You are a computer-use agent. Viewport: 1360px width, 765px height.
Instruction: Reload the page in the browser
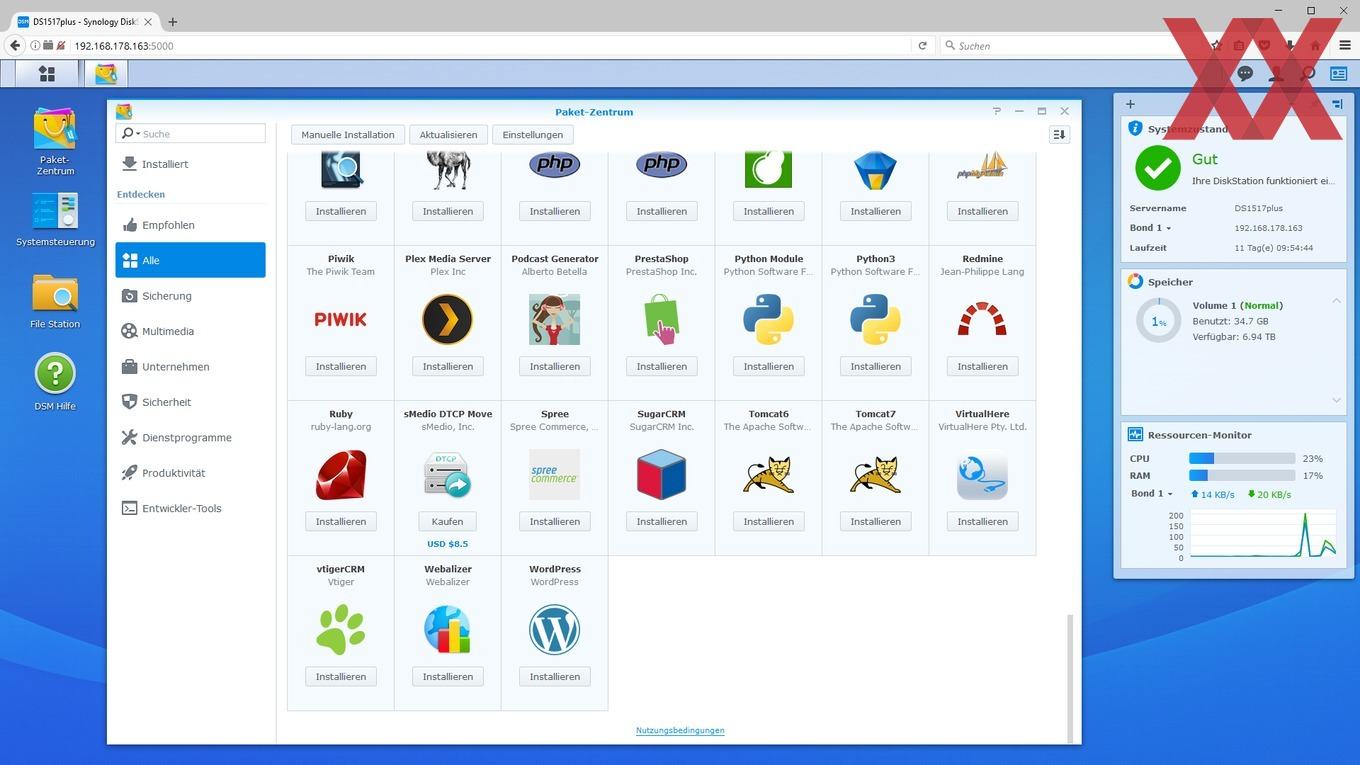coord(922,45)
